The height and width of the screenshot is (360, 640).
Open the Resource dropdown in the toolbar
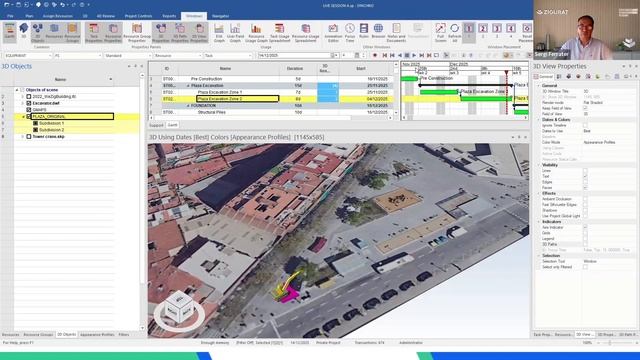[178, 56]
